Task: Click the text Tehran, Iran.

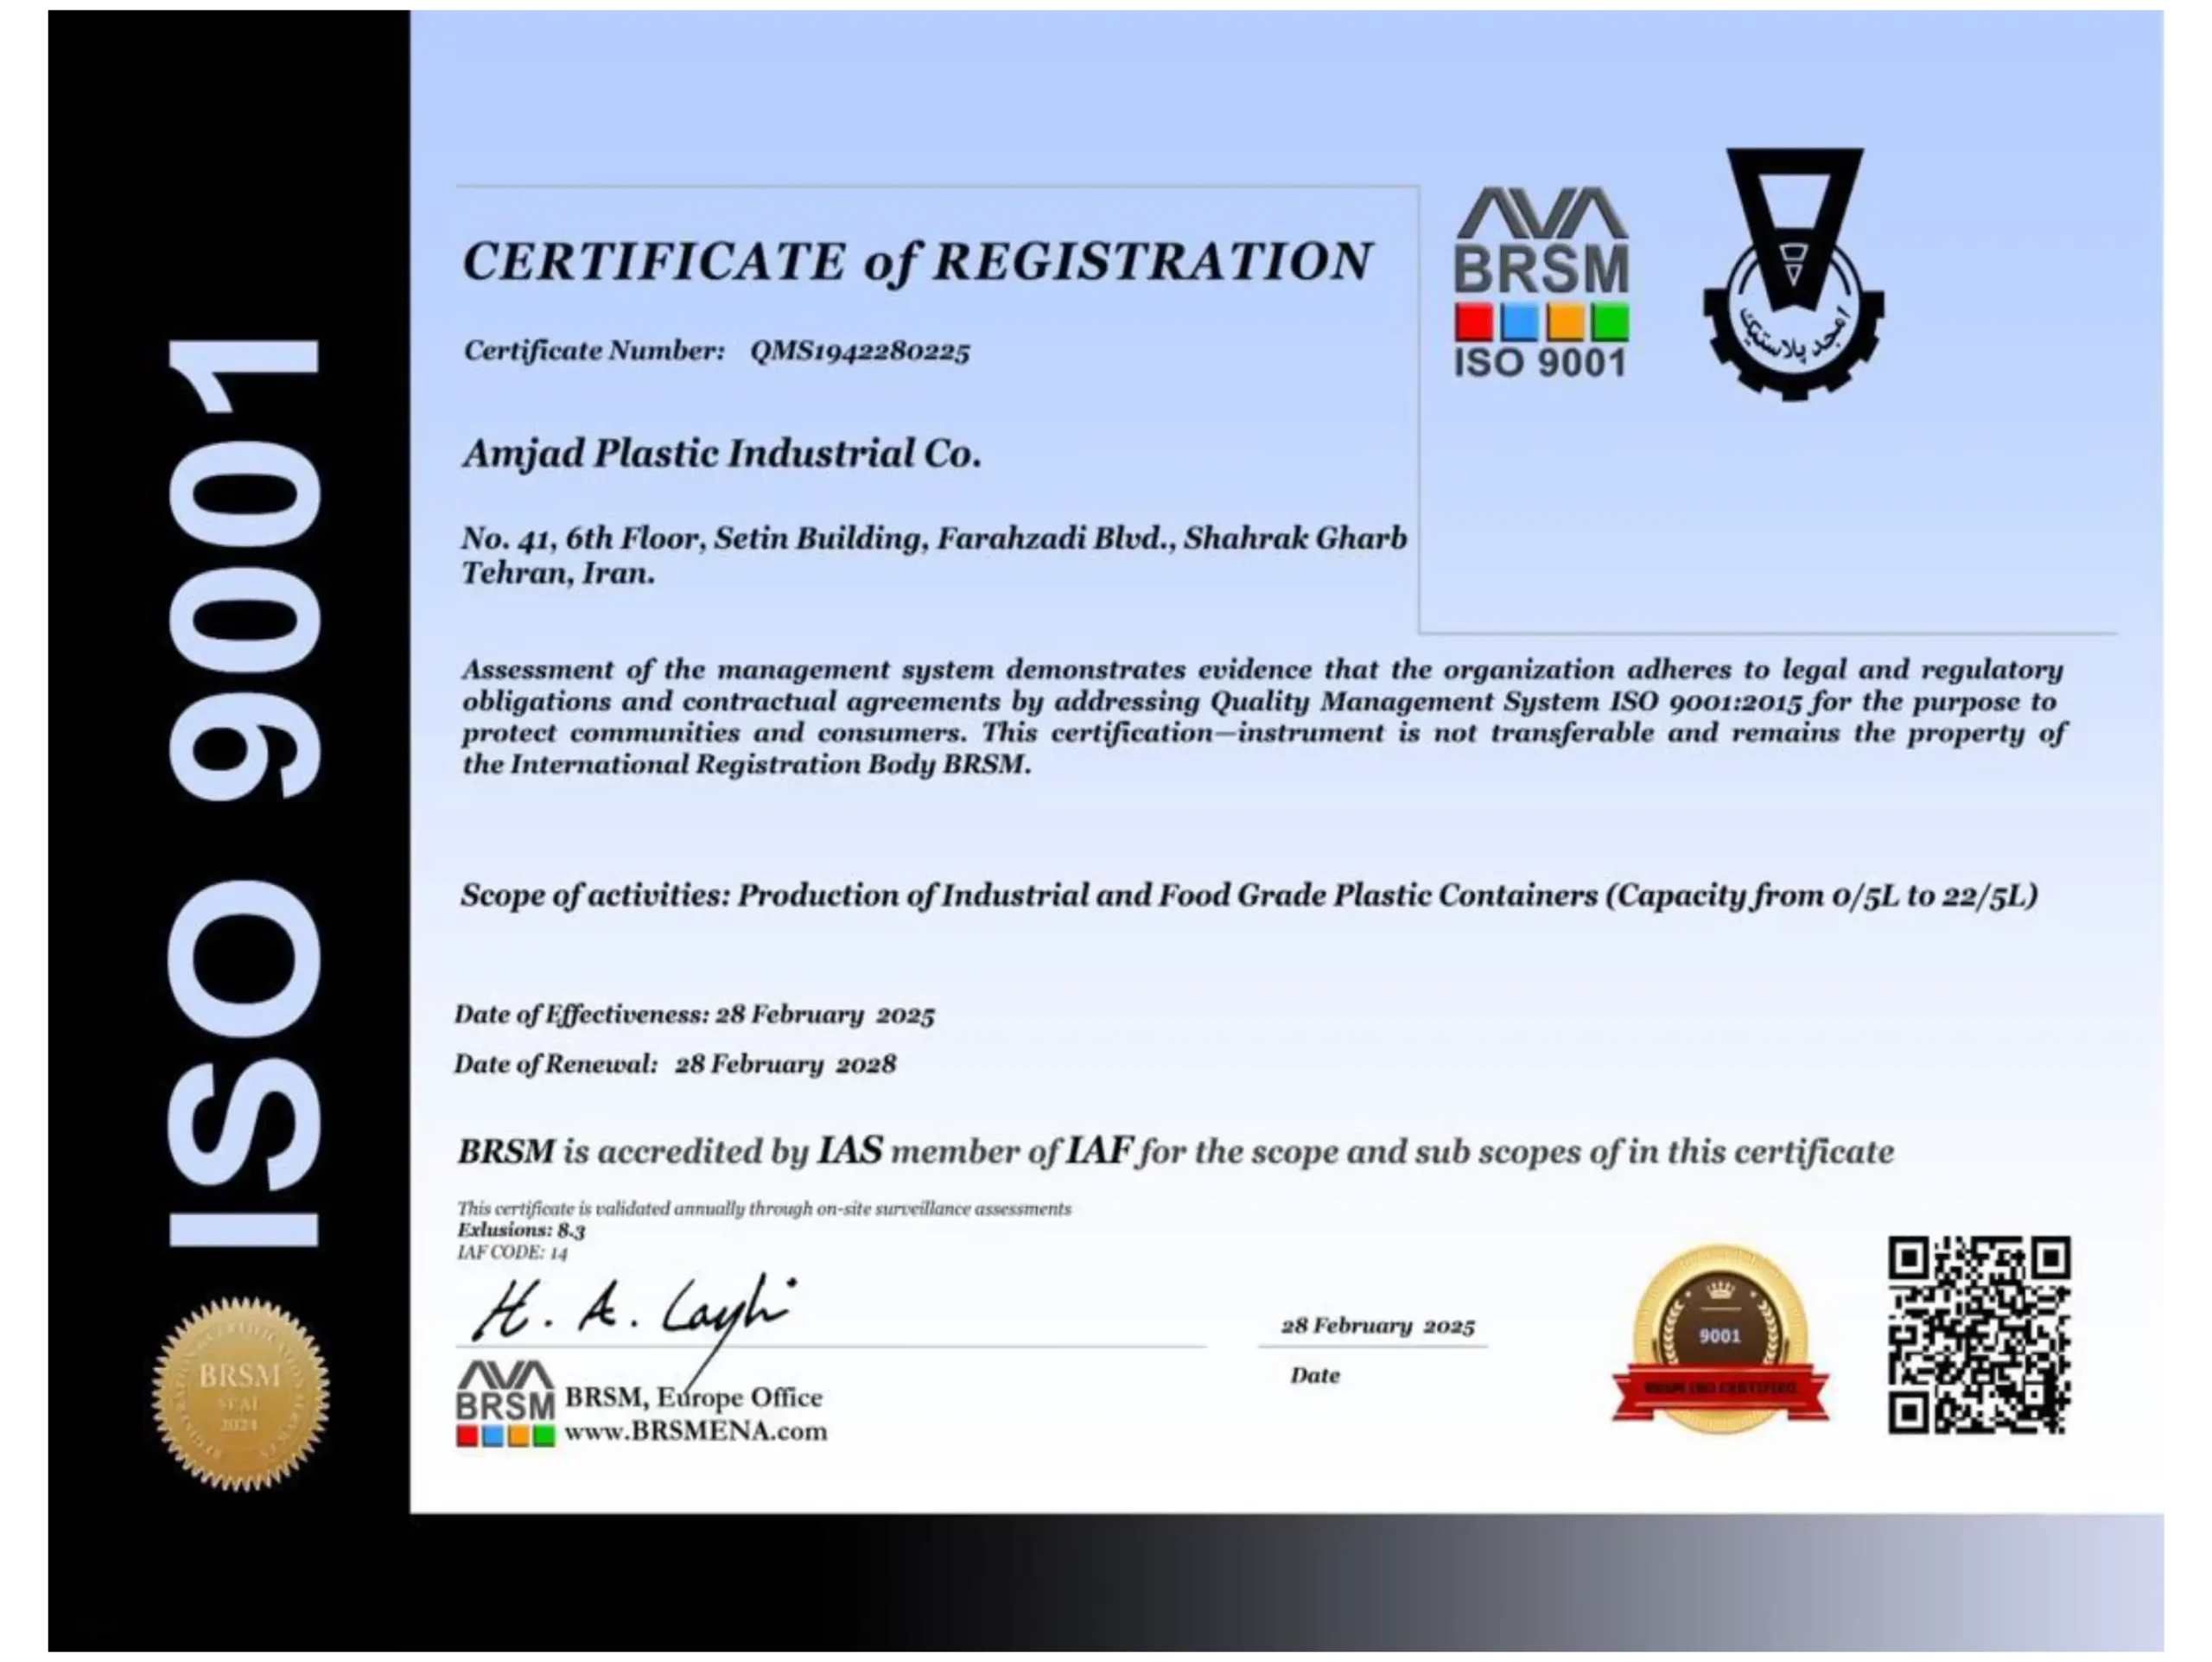Action: [558, 573]
